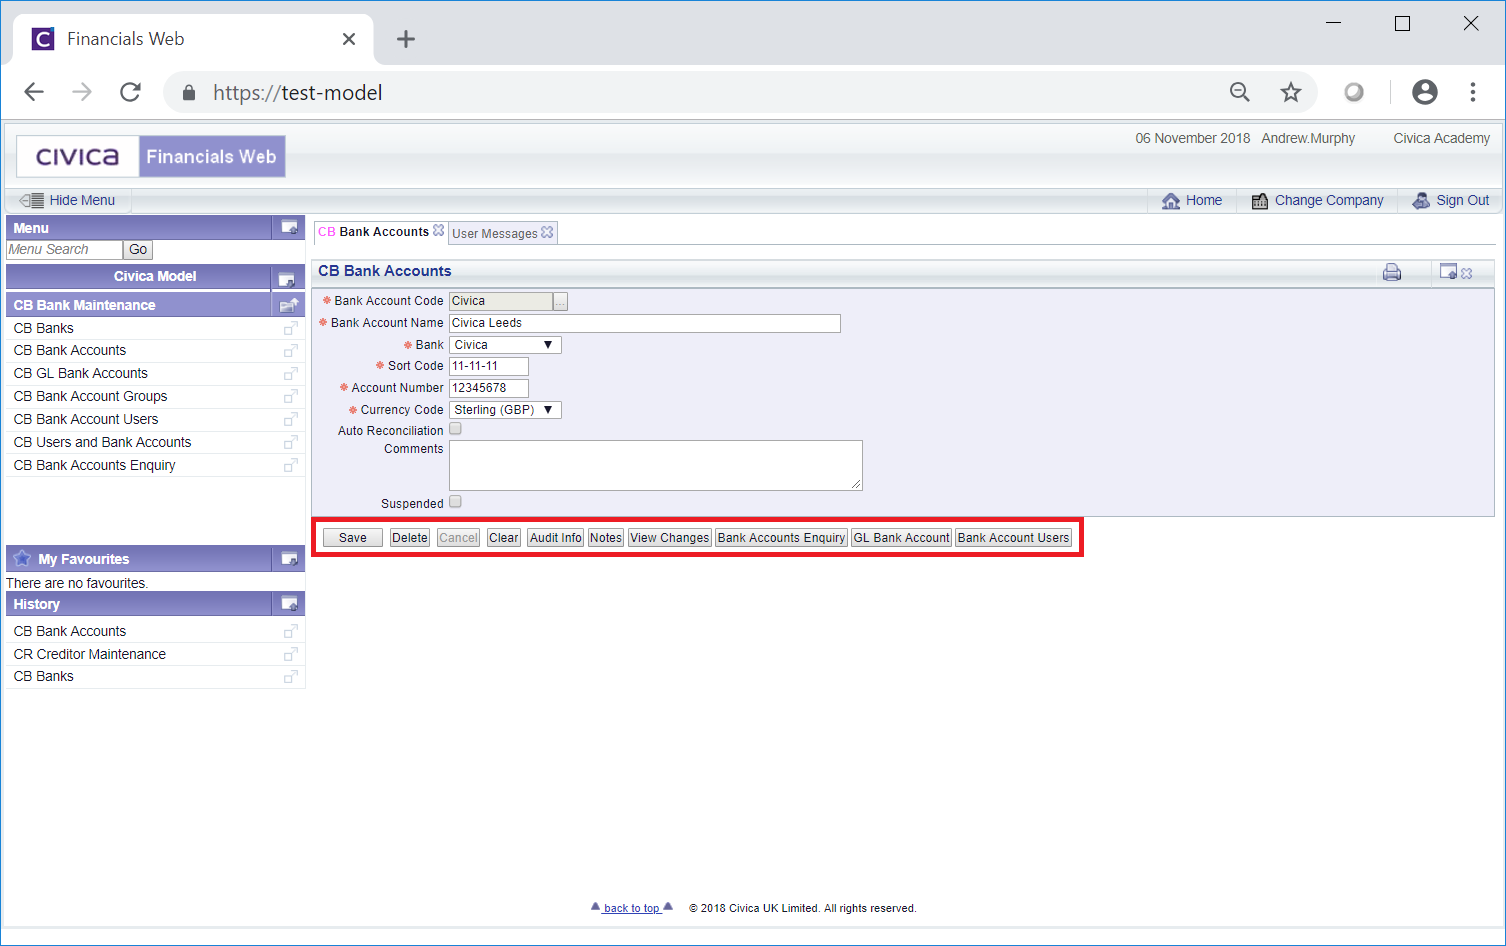Open CB GL Bank Accounts menu item

coord(80,373)
